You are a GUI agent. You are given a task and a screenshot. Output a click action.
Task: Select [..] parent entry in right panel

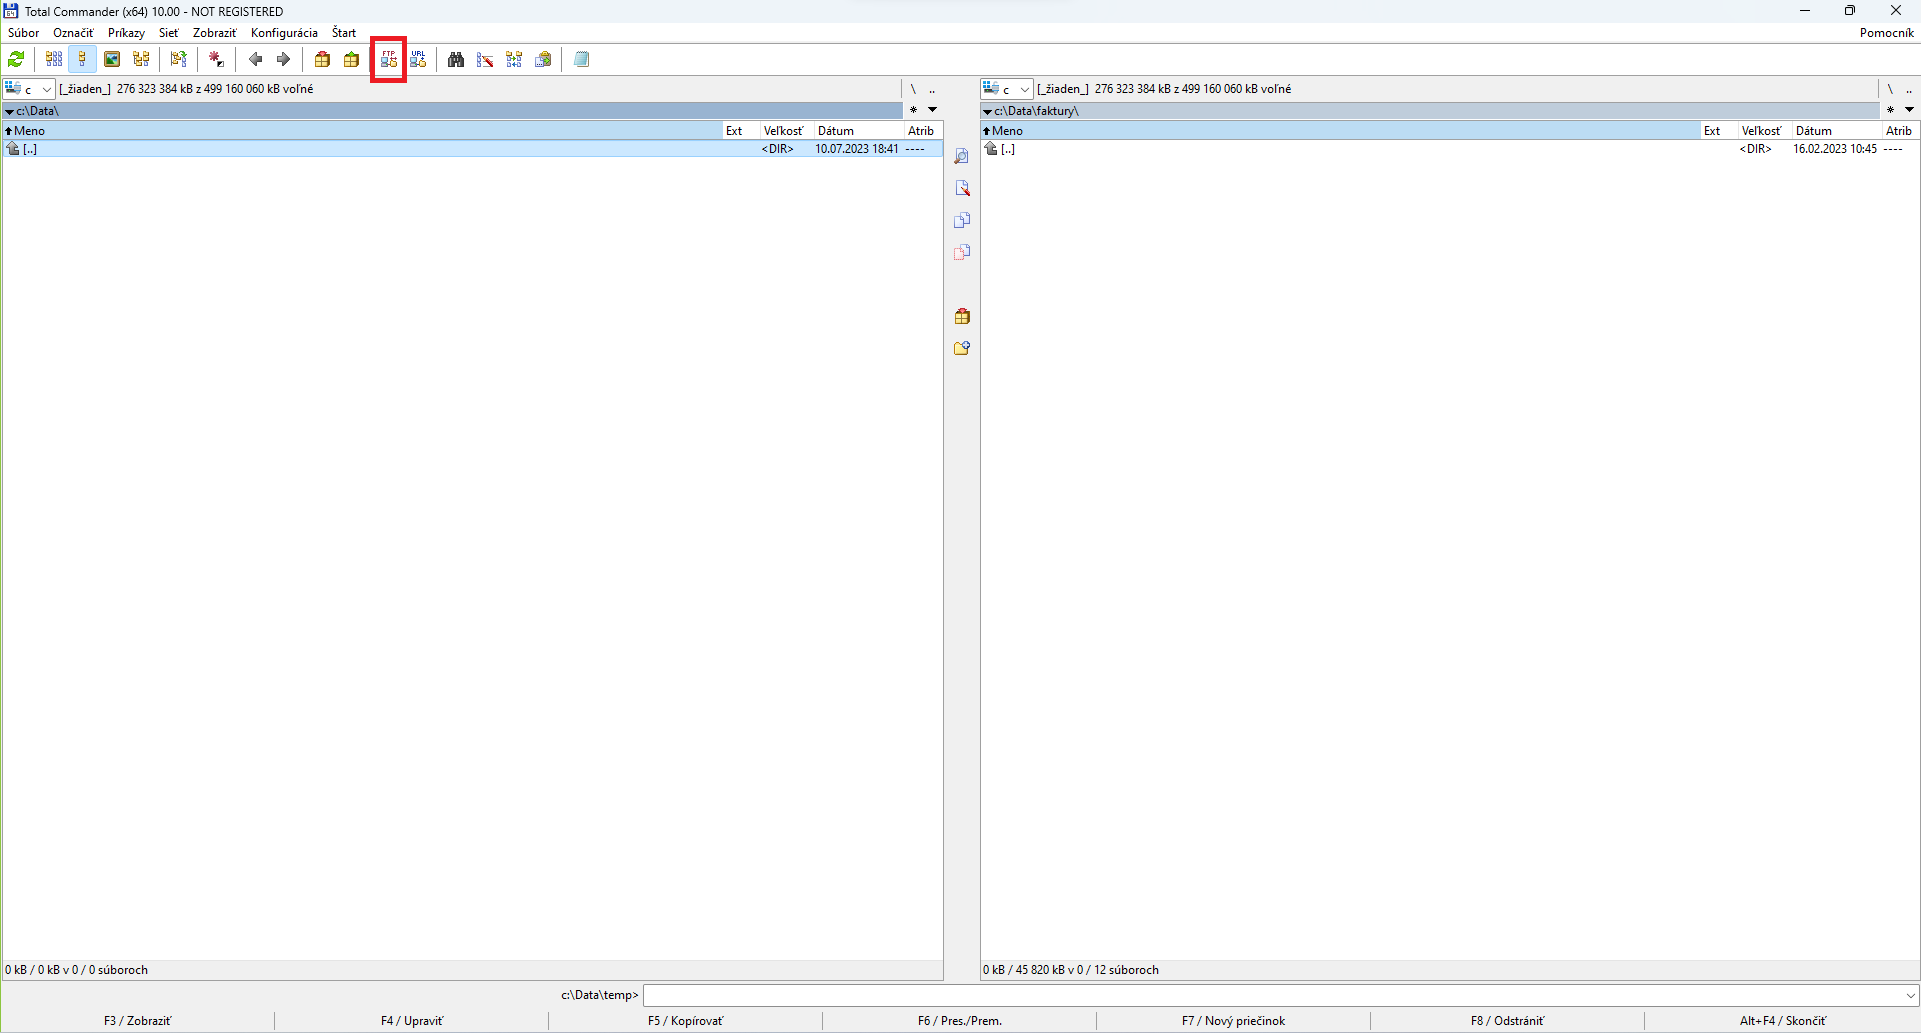[x=1449, y=149]
